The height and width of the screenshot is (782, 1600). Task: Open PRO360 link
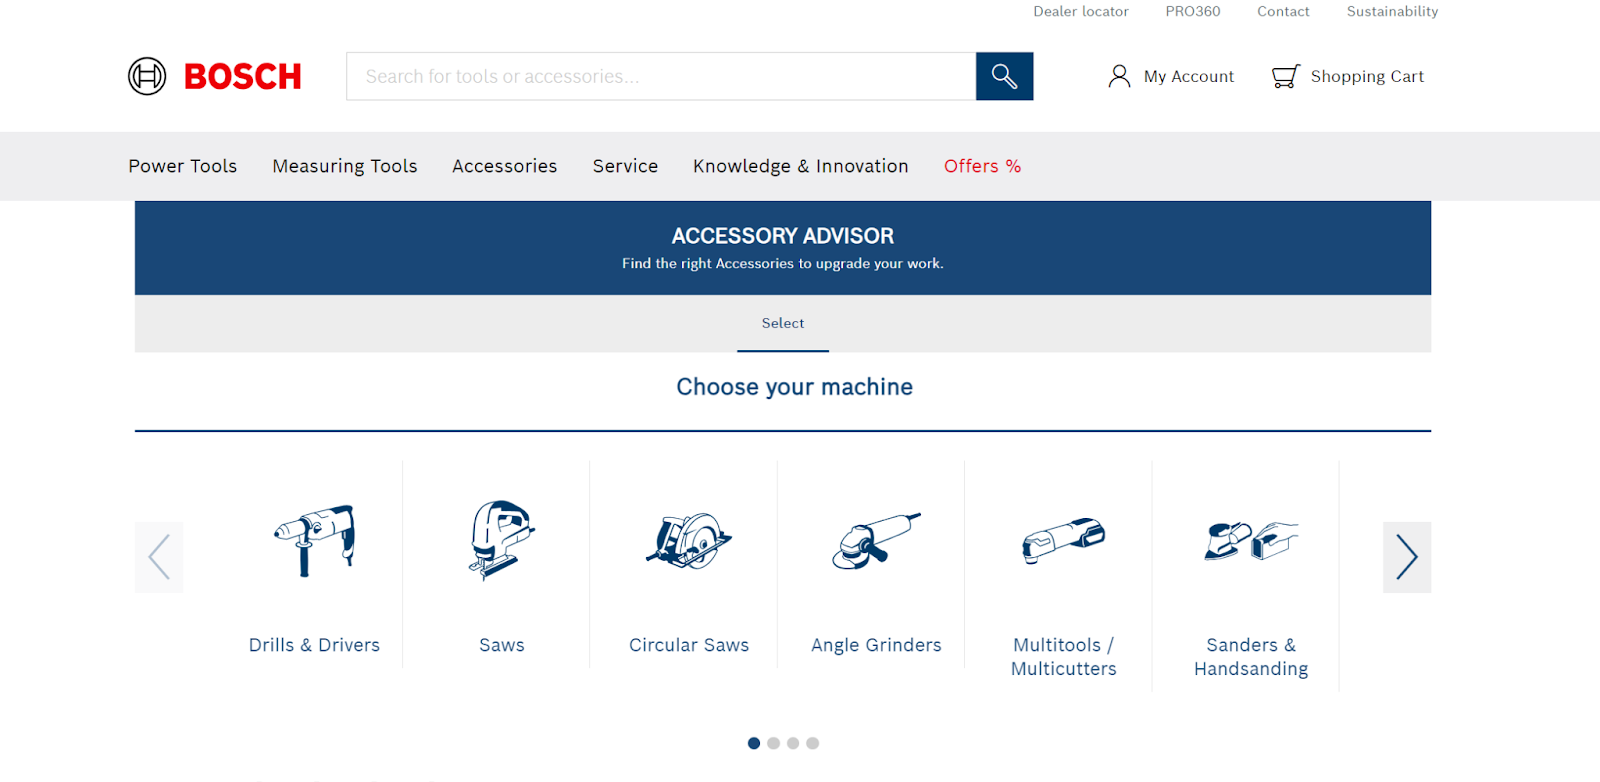tap(1193, 11)
